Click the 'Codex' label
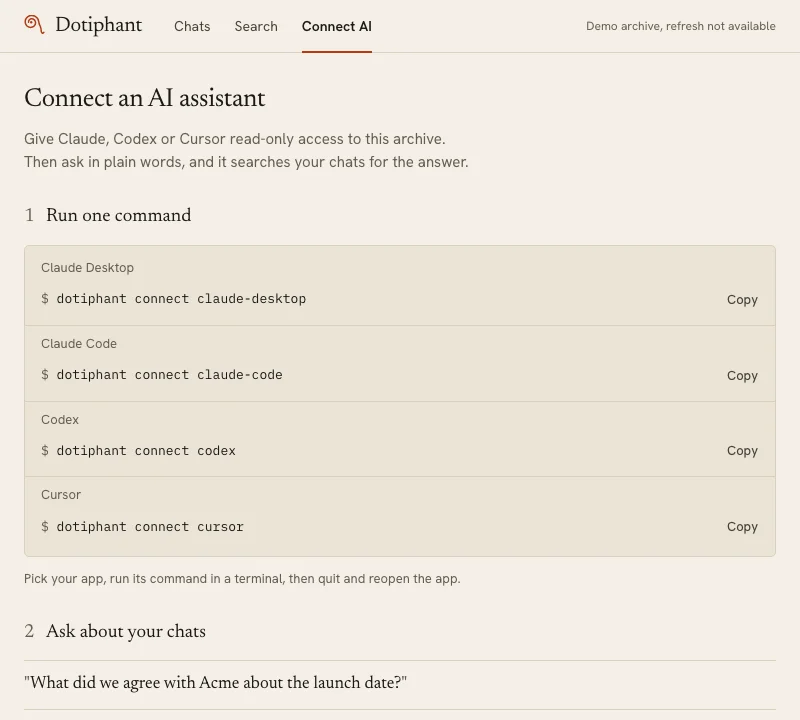 click(x=60, y=419)
